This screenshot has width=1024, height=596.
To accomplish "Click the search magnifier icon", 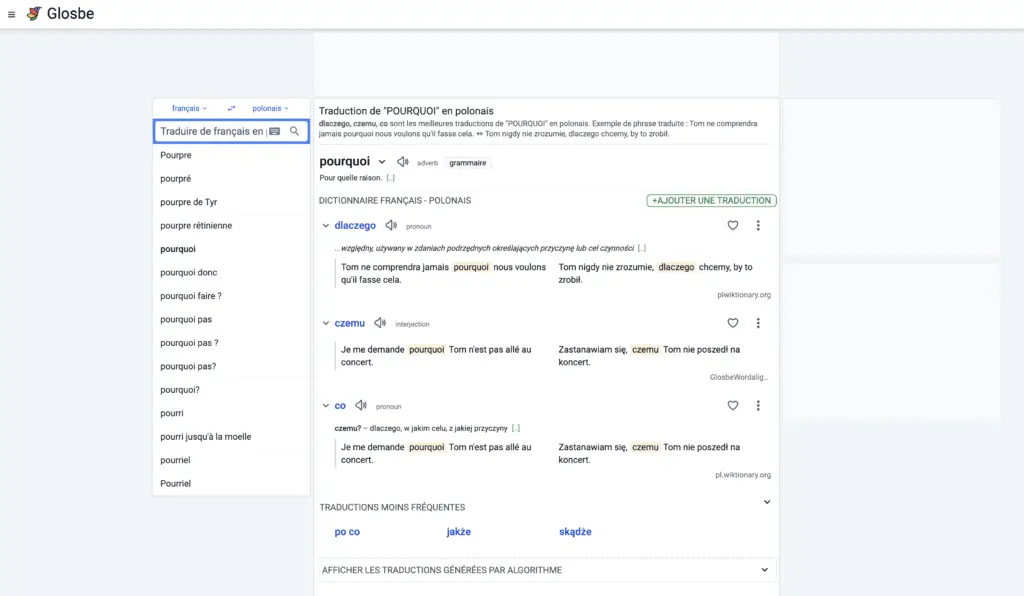I will coord(295,131).
